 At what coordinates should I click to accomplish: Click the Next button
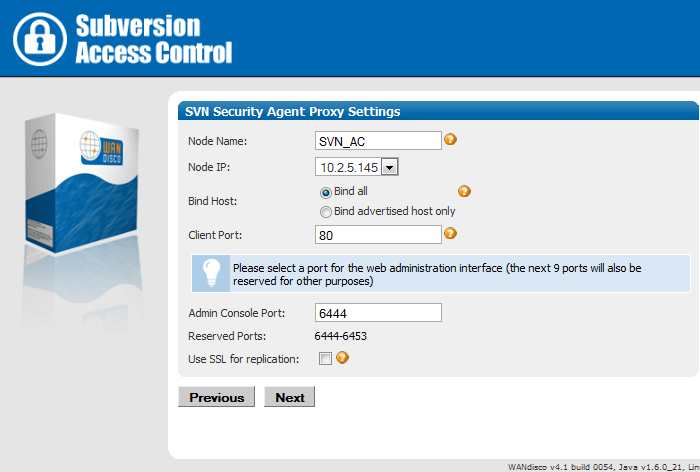point(290,397)
